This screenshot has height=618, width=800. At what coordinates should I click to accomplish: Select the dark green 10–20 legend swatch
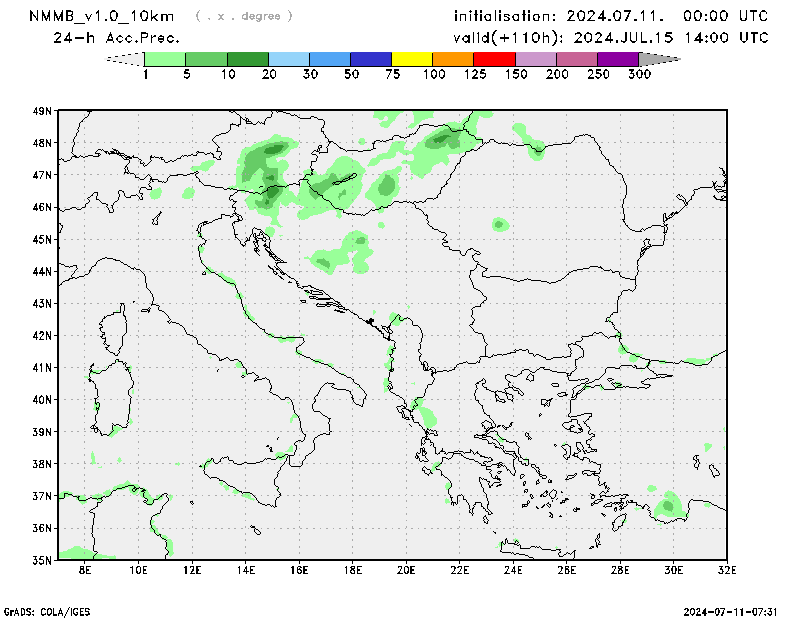(x=248, y=59)
